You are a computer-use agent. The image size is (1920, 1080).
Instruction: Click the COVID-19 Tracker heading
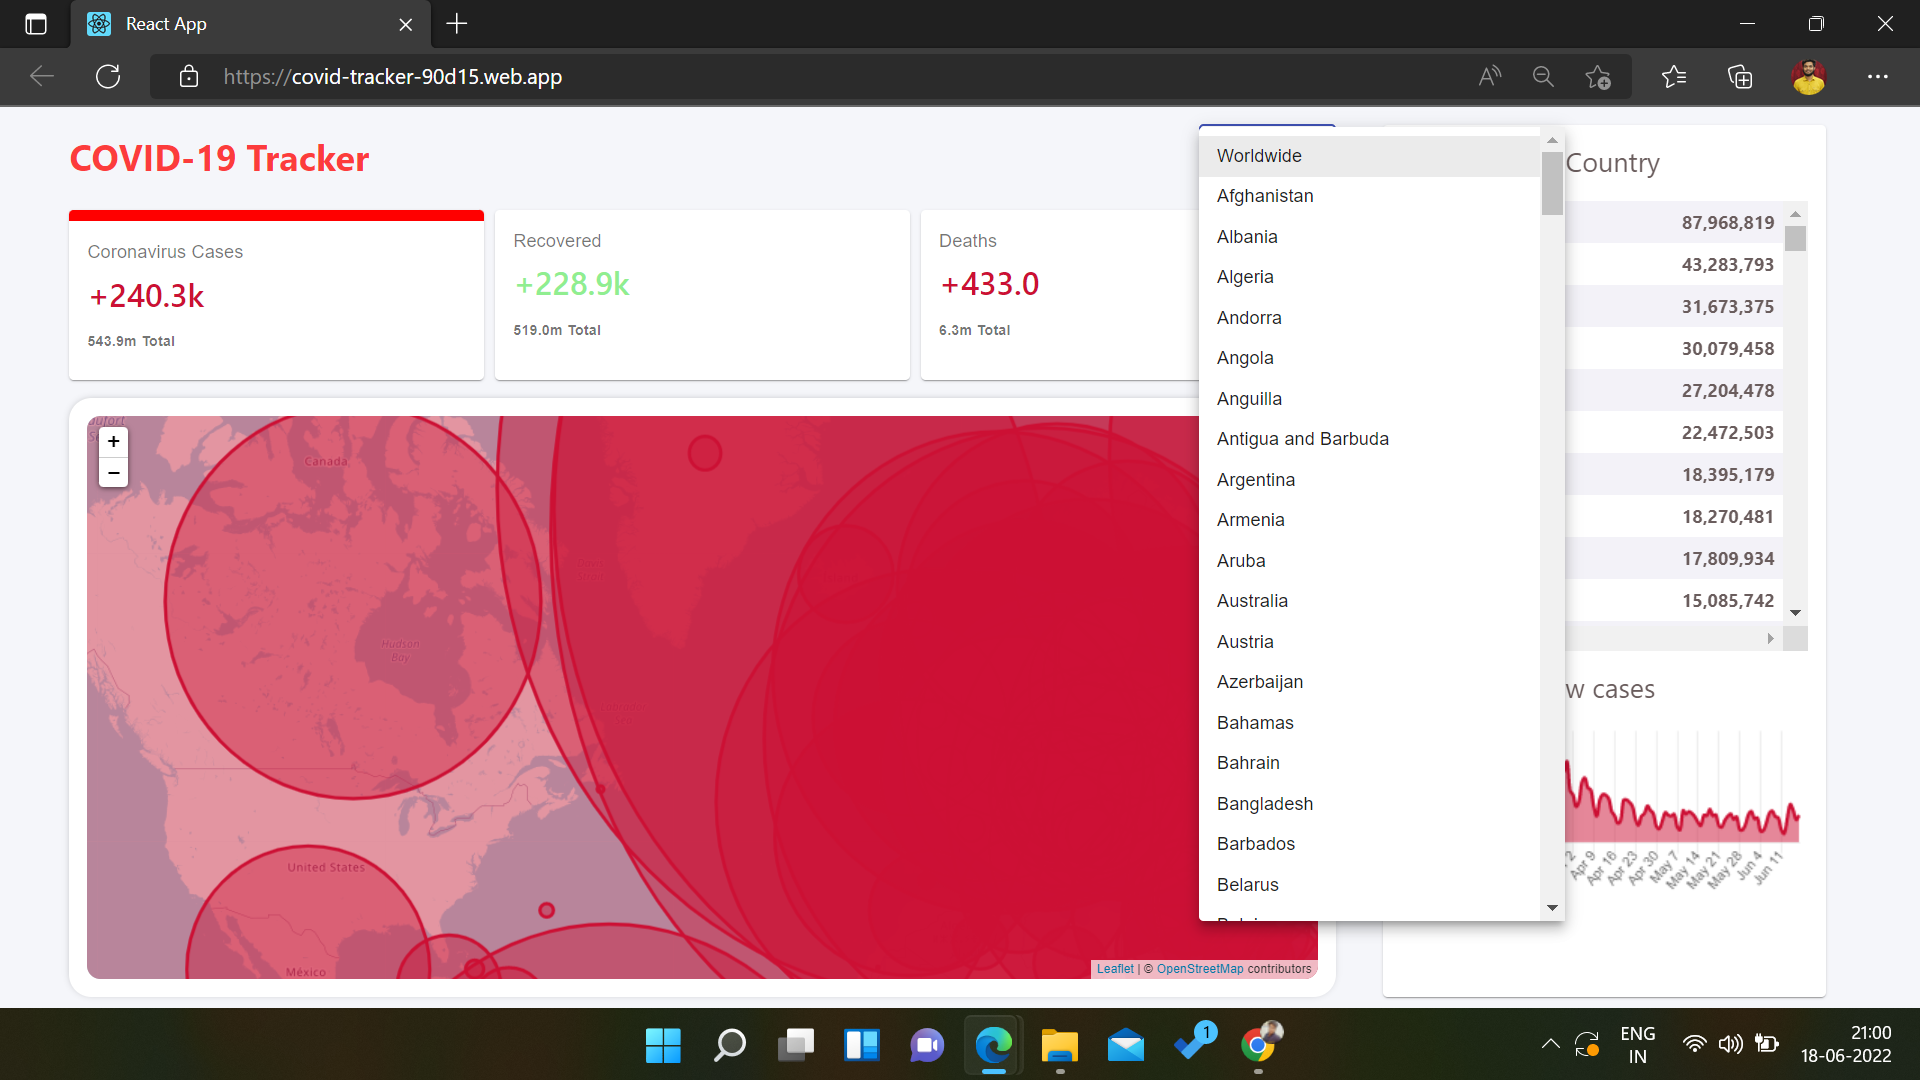(219, 159)
